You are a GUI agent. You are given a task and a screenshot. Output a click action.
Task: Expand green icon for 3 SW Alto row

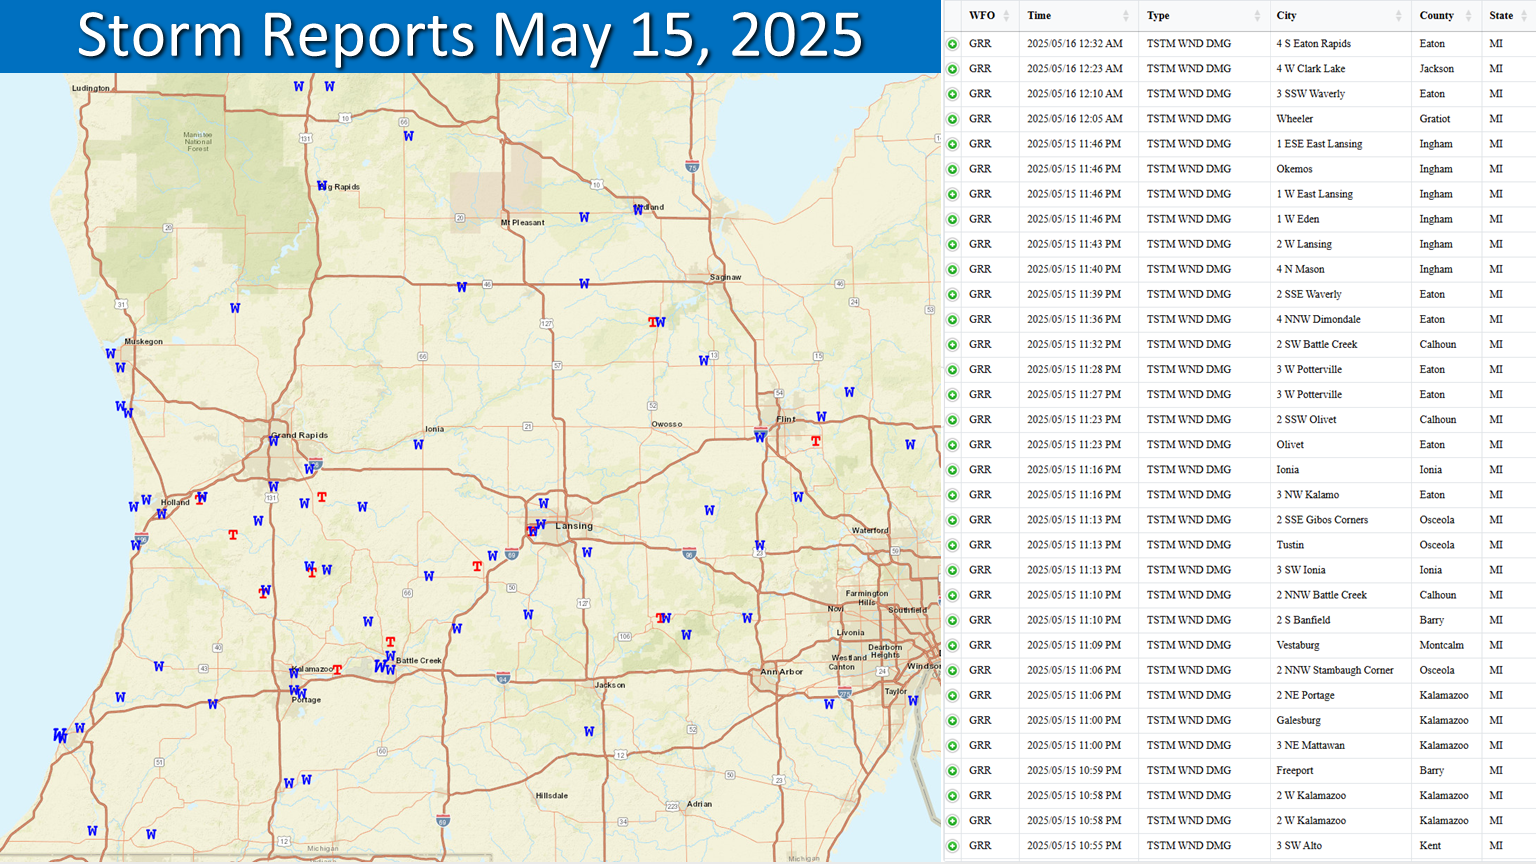952,846
